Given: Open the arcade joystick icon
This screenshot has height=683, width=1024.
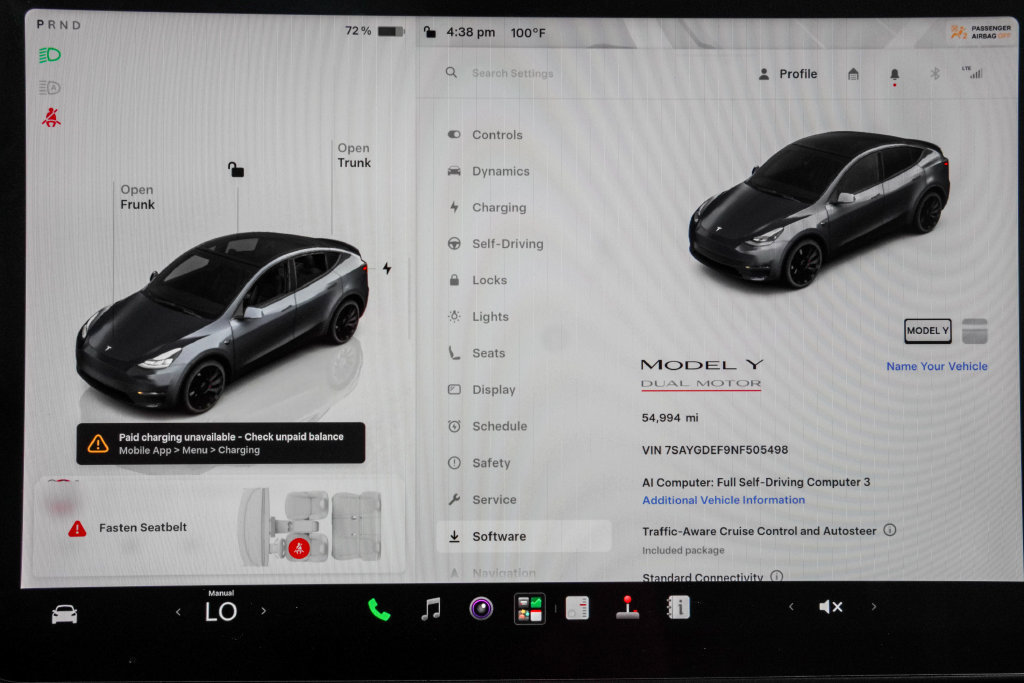Looking at the screenshot, I should [x=628, y=607].
